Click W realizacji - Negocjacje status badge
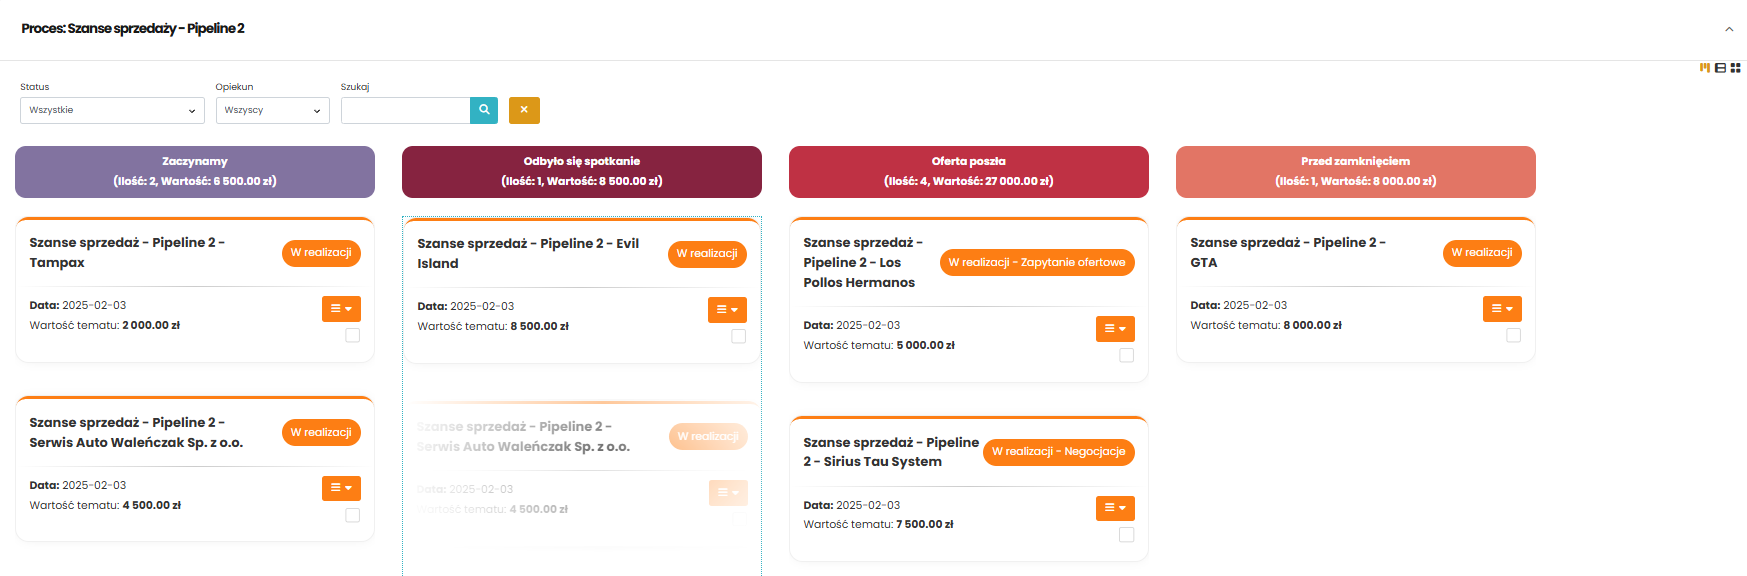 click(x=1059, y=452)
